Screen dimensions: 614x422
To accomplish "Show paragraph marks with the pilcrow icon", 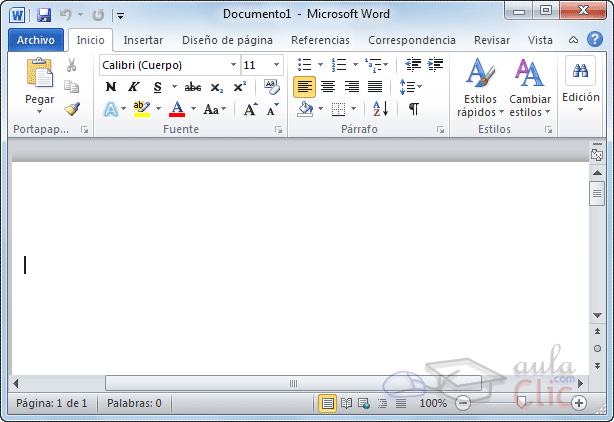I will pos(413,109).
